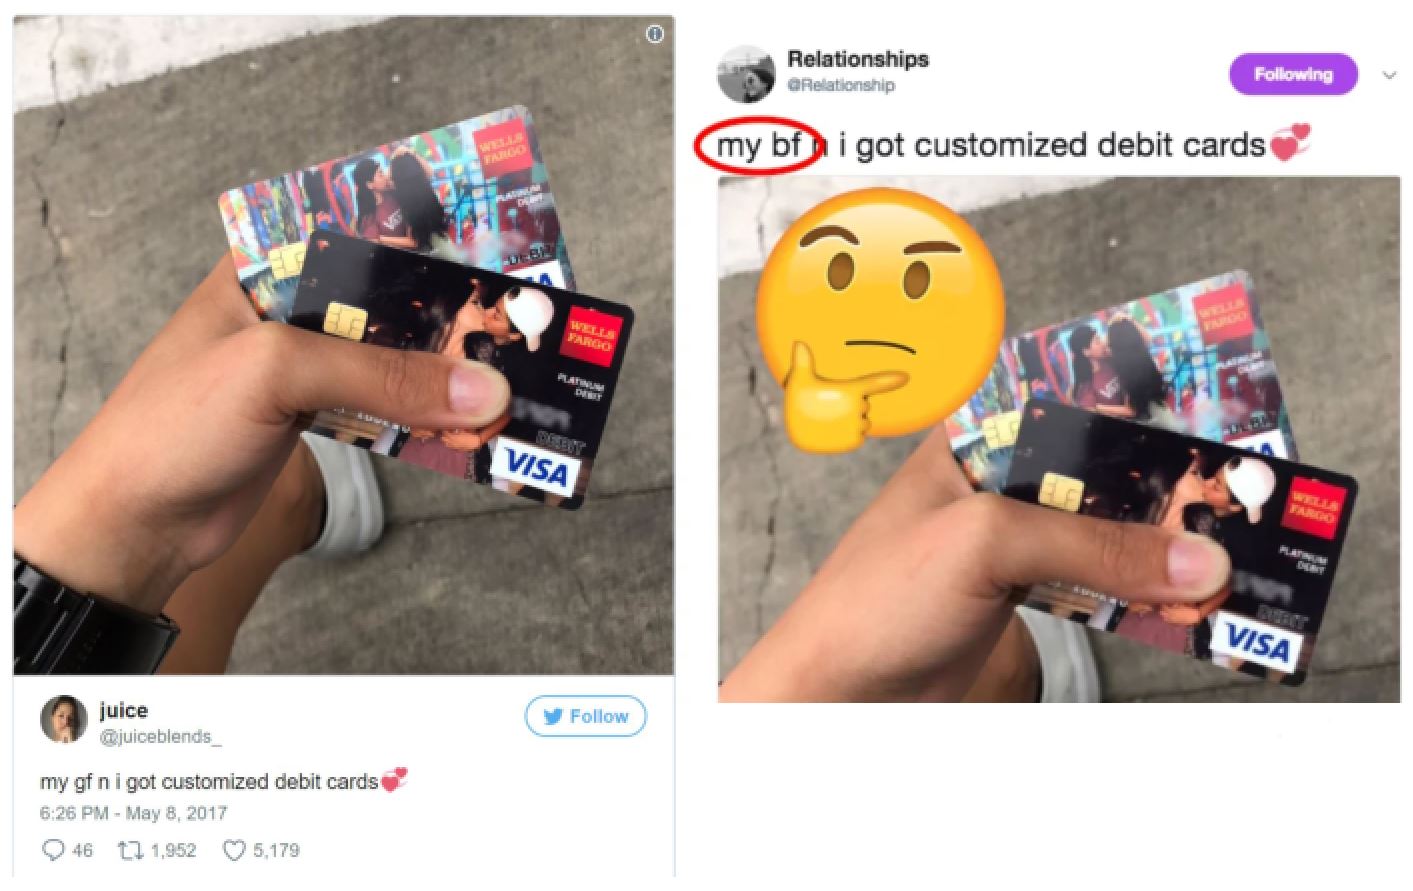Open the @Relationship handle link
1413x891 pixels.
(x=841, y=86)
